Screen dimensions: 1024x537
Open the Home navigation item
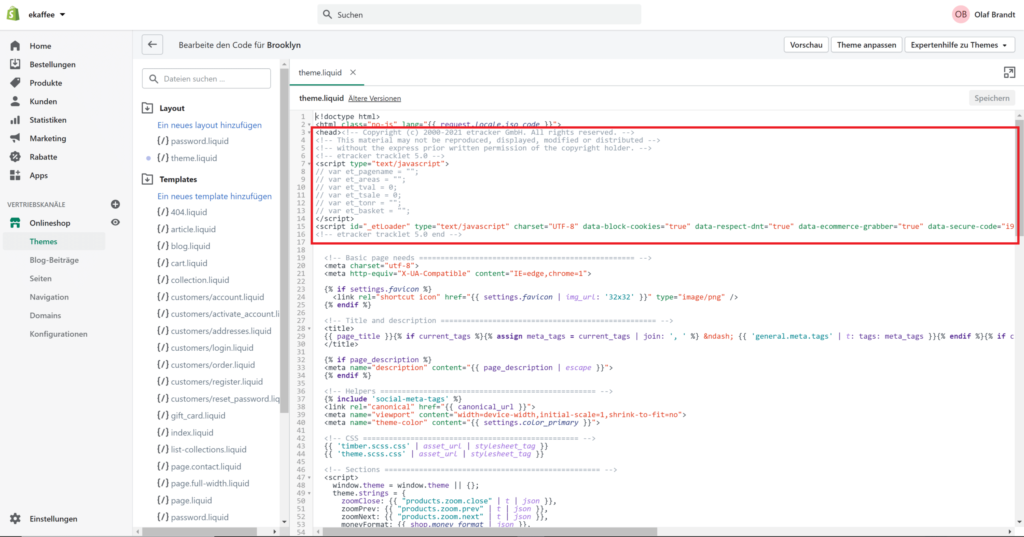(x=40, y=46)
